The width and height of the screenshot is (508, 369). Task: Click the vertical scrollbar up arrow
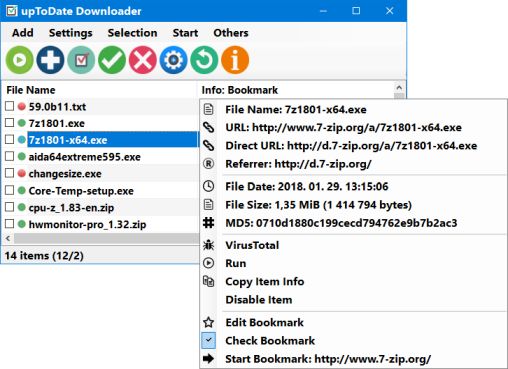399,88
